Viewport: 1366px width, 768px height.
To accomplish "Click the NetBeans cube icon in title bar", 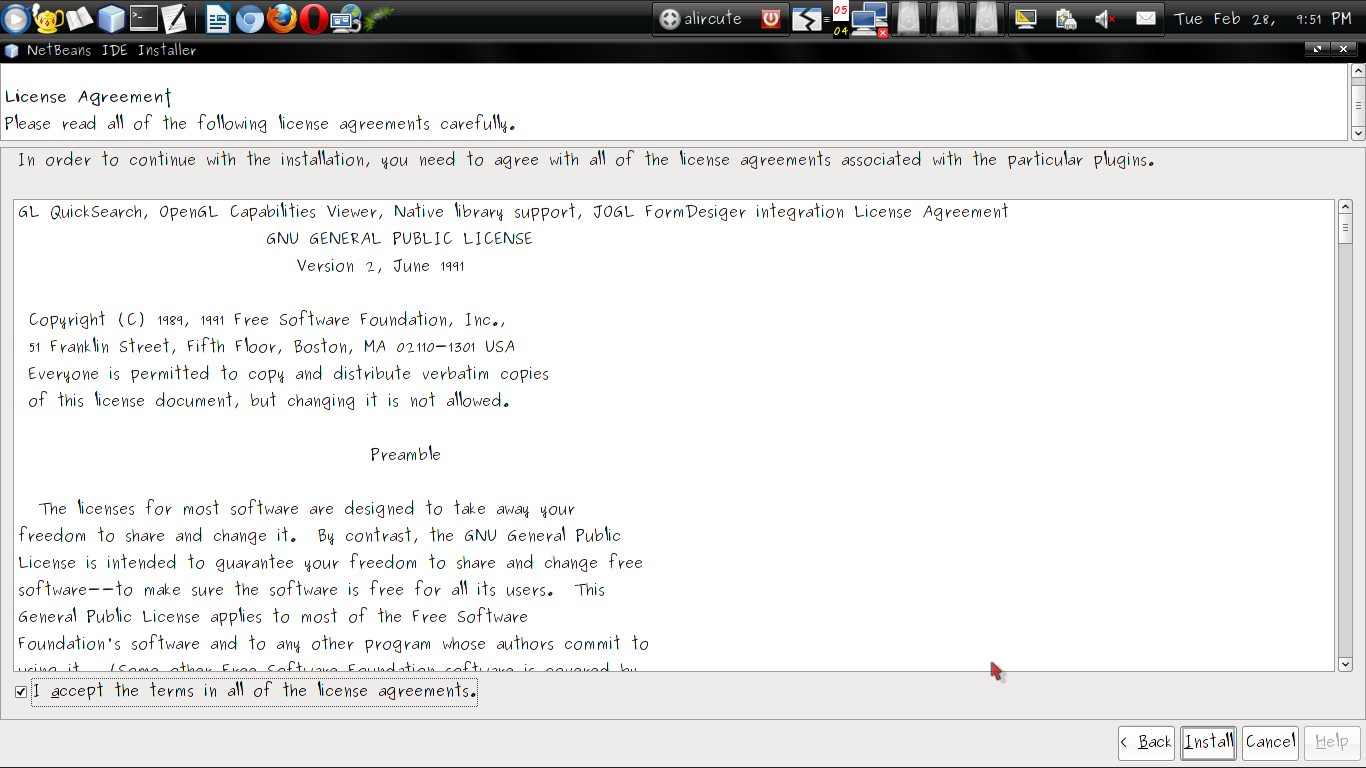I will coord(11,50).
